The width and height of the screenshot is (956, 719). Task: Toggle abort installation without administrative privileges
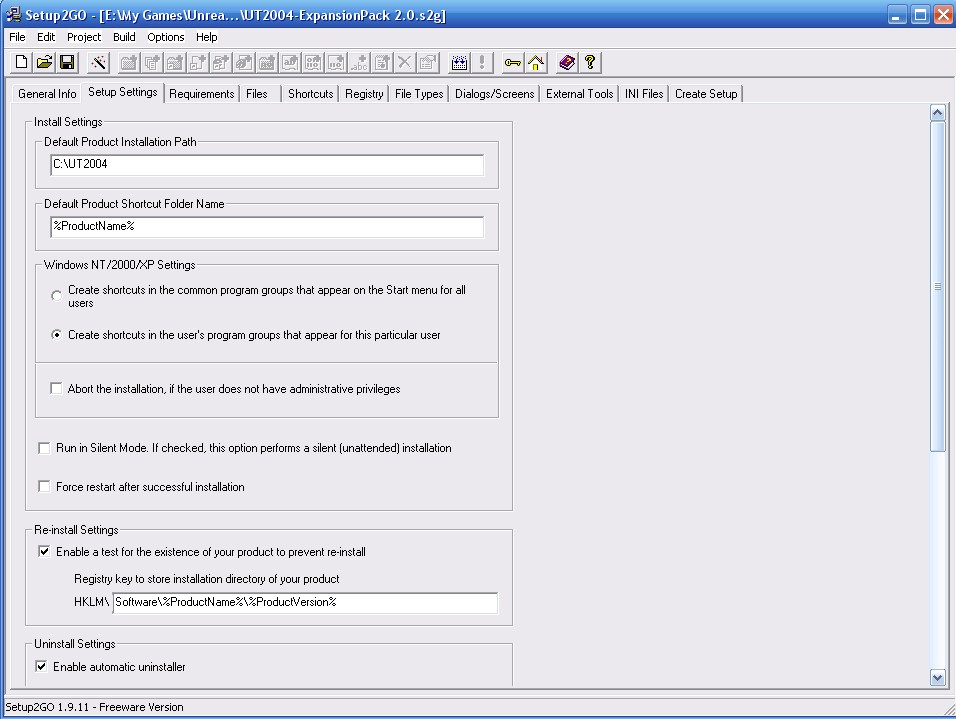tap(56, 388)
